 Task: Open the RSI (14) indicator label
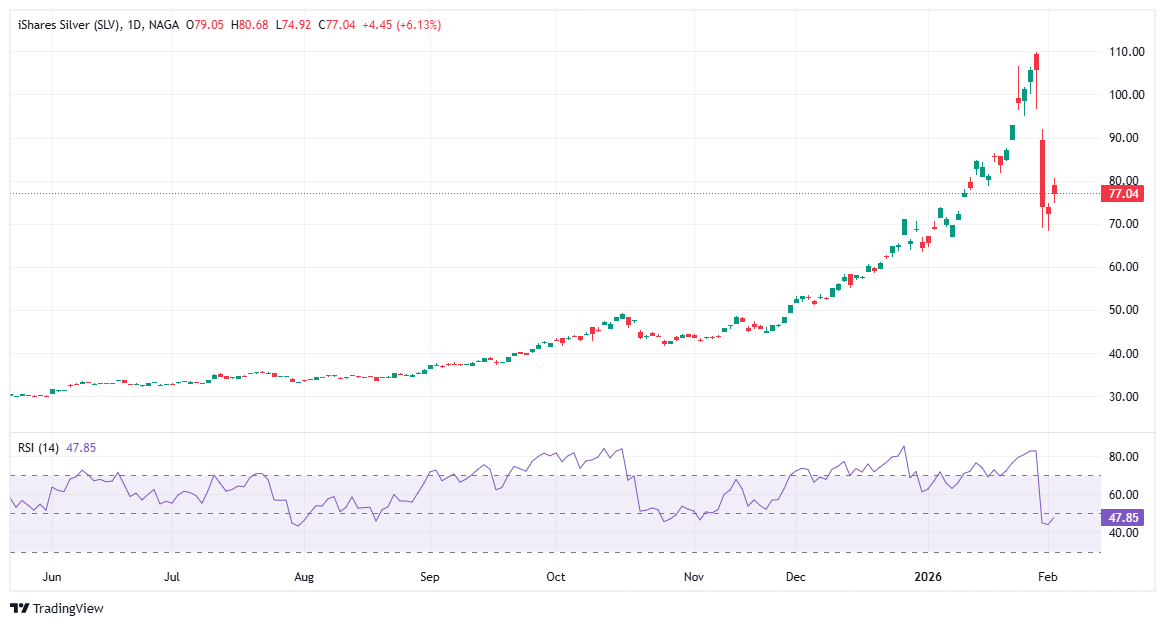click(37, 447)
